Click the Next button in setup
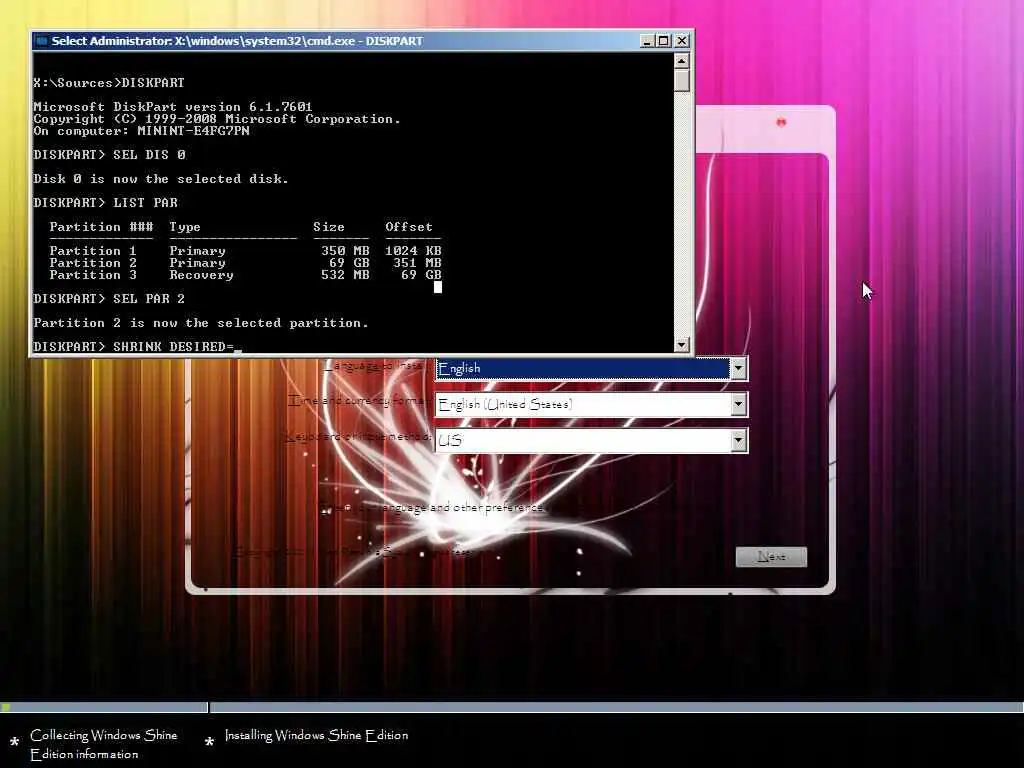This screenshot has width=1024, height=768. coord(771,556)
